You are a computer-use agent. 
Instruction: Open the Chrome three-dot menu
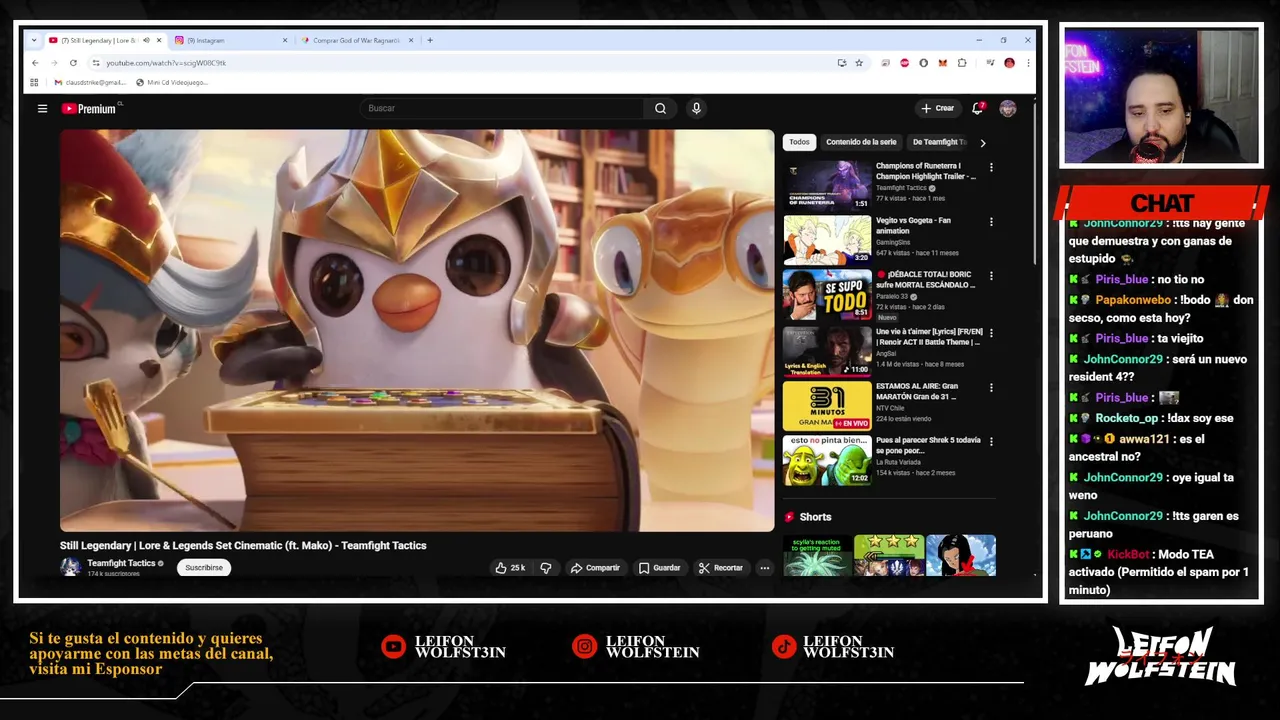click(1027, 63)
